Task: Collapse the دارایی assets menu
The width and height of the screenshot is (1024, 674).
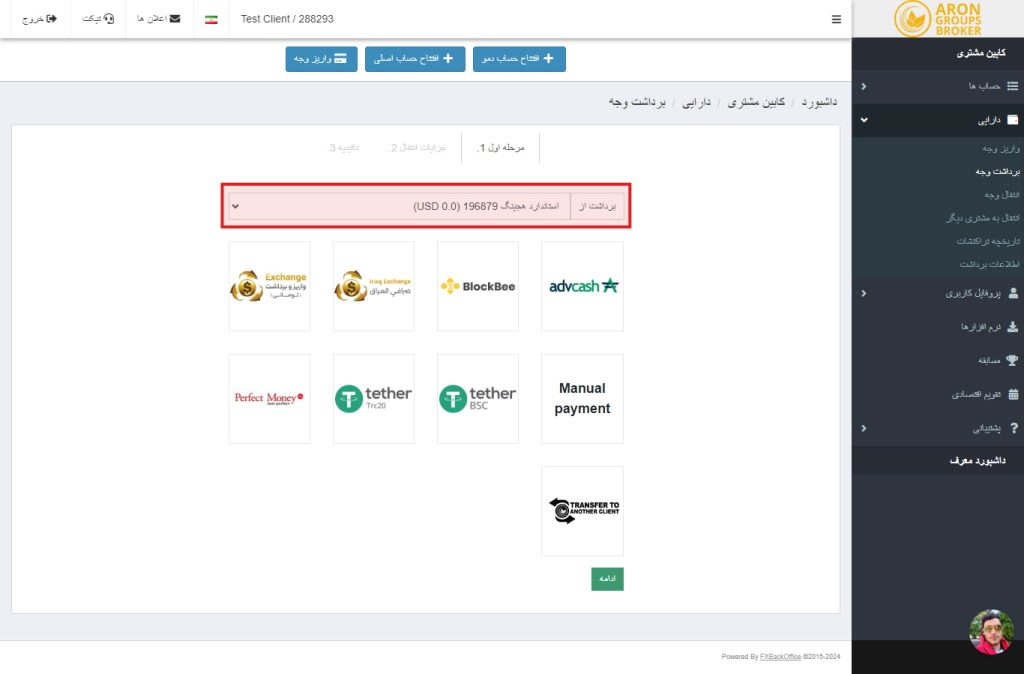Action: pyautogui.click(x=938, y=120)
